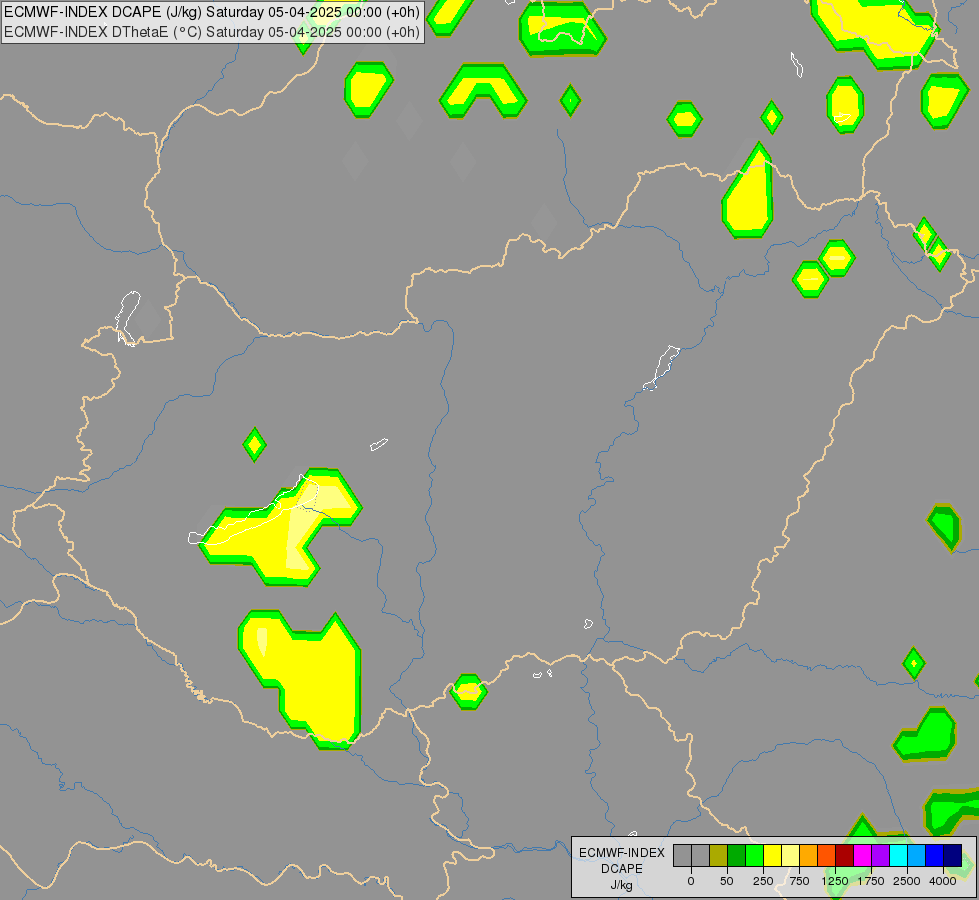Click the J/kg unit label in legend
This screenshot has width=979, height=900.
pyautogui.click(x=621, y=885)
